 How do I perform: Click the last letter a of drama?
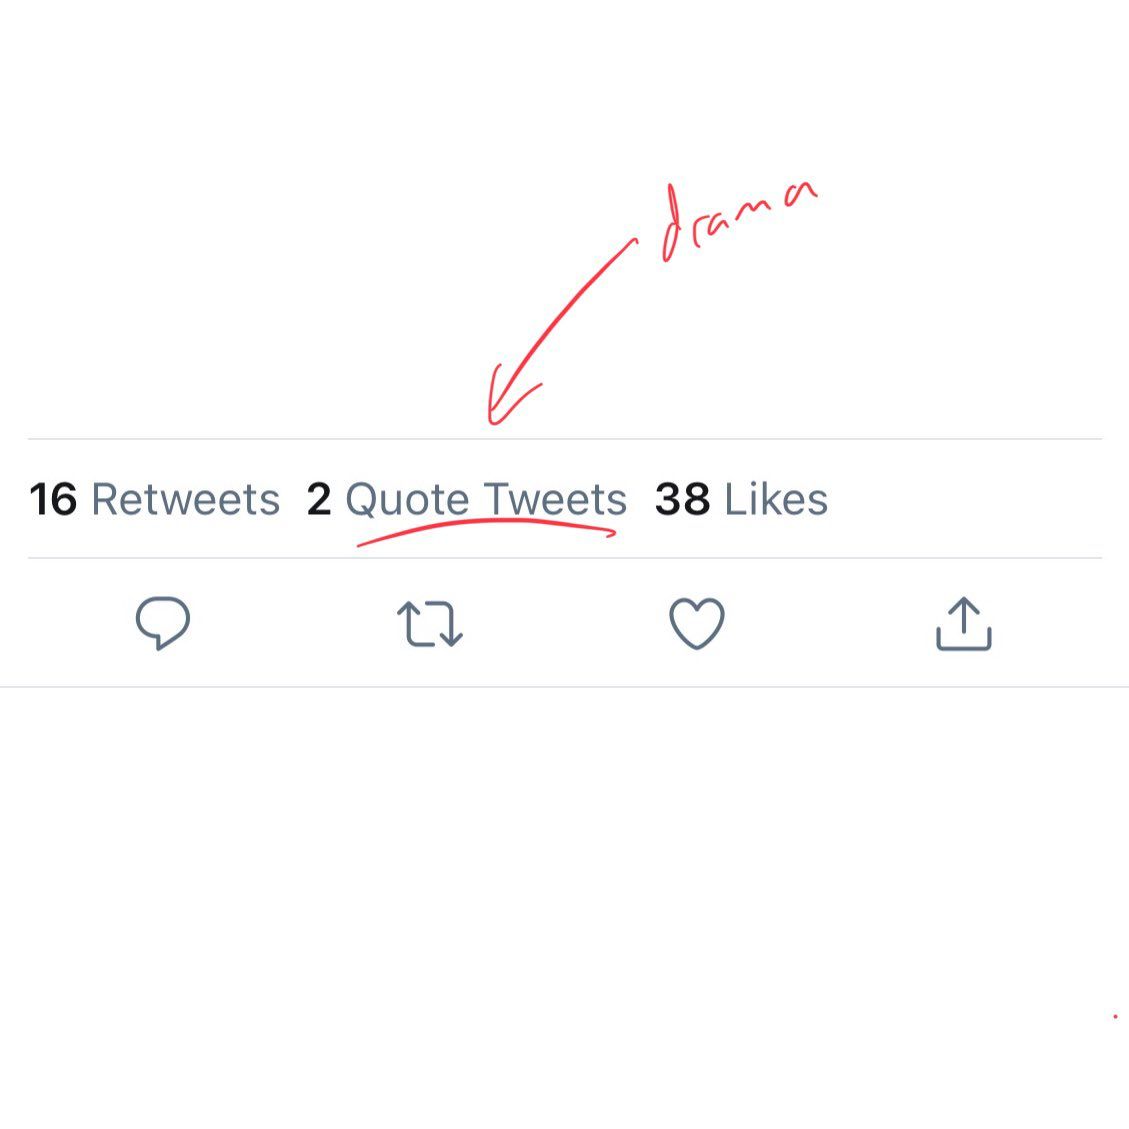(801, 193)
